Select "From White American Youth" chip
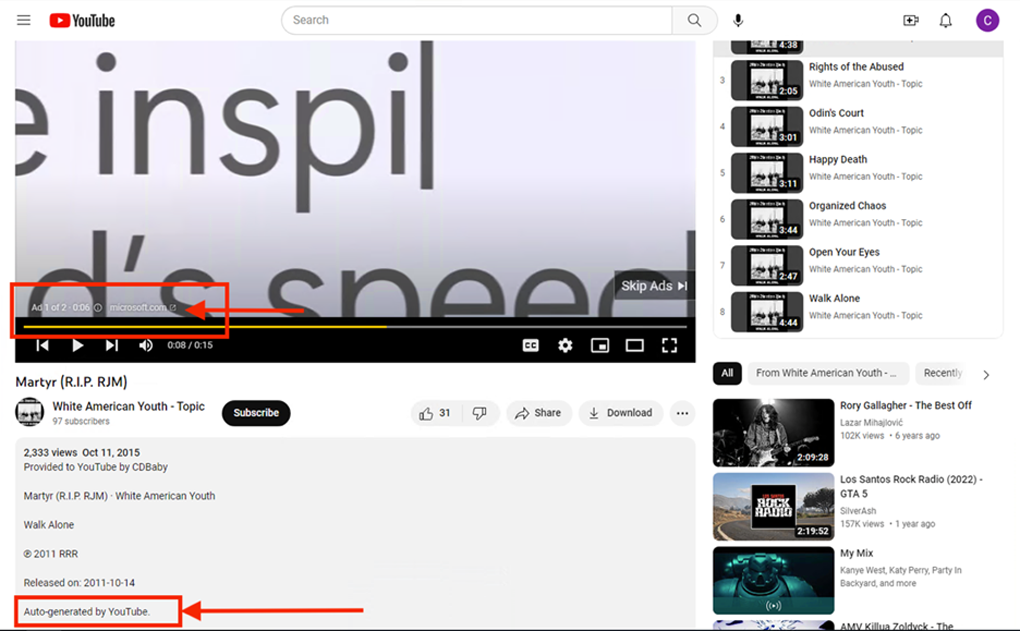This screenshot has height=631, width=1020. [827, 373]
